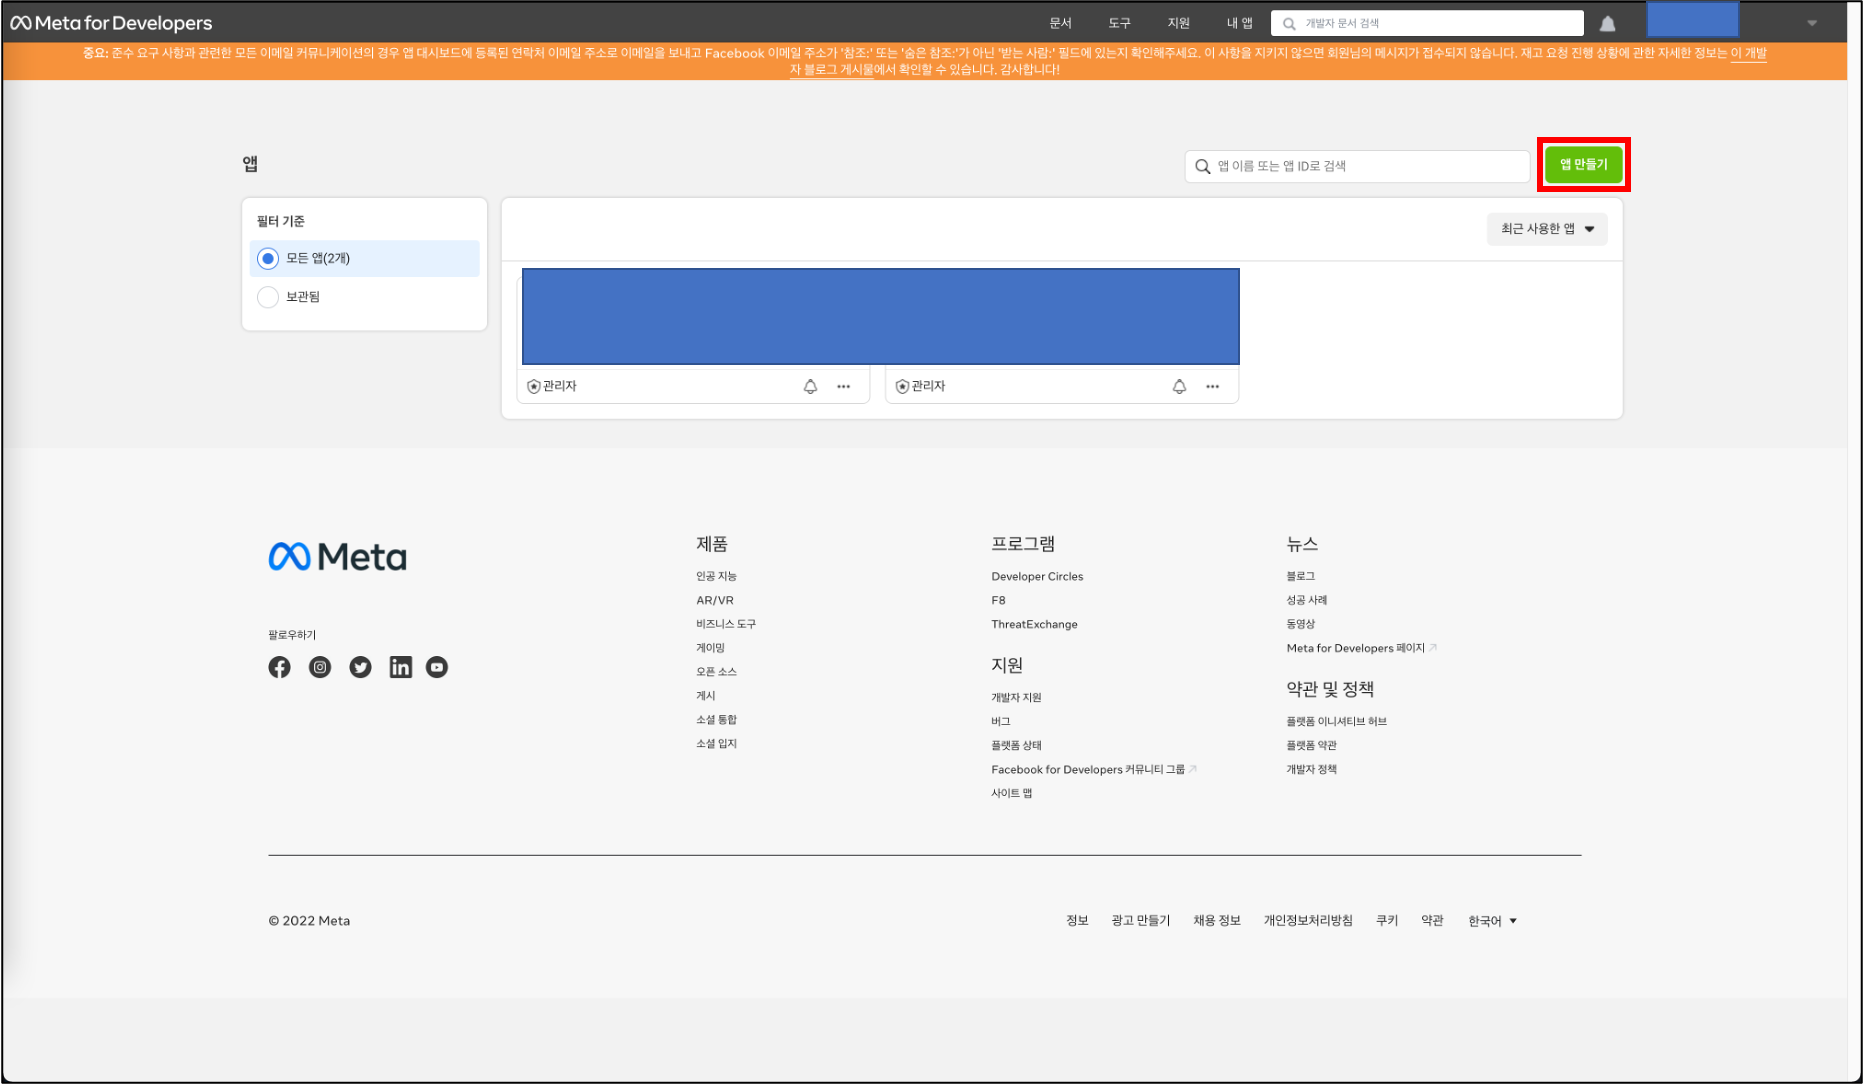Open Developer Circles program link
The image size is (1864, 1084).
(x=1037, y=576)
